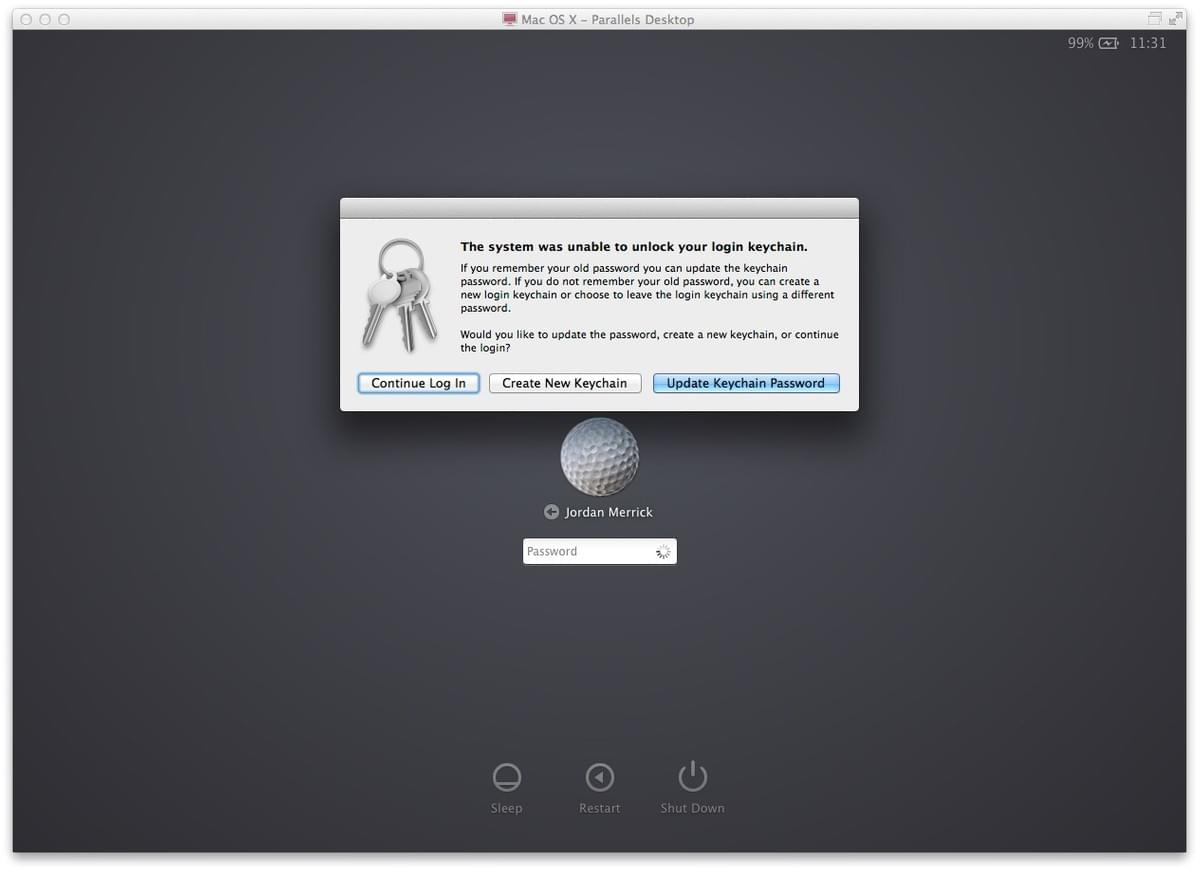The width and height of the screenshot is (1200, 872).
Task: Click the 11:31 clock
Action: [1148, 43]
